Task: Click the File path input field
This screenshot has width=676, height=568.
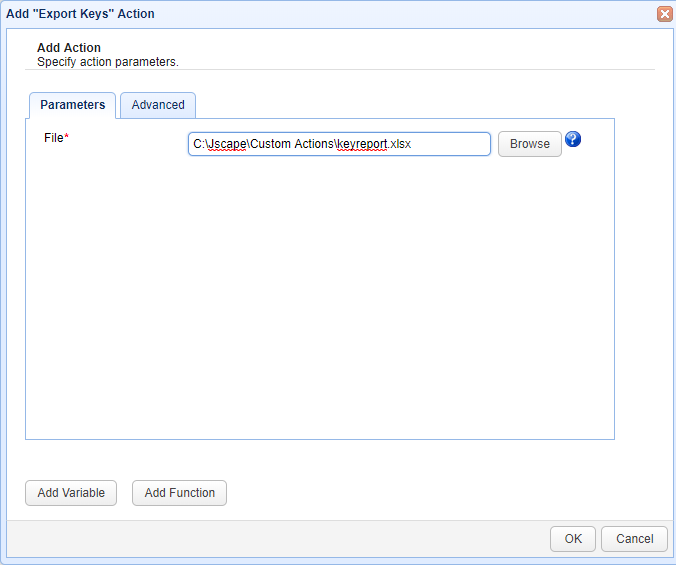Action: click(x=339, y=144)
